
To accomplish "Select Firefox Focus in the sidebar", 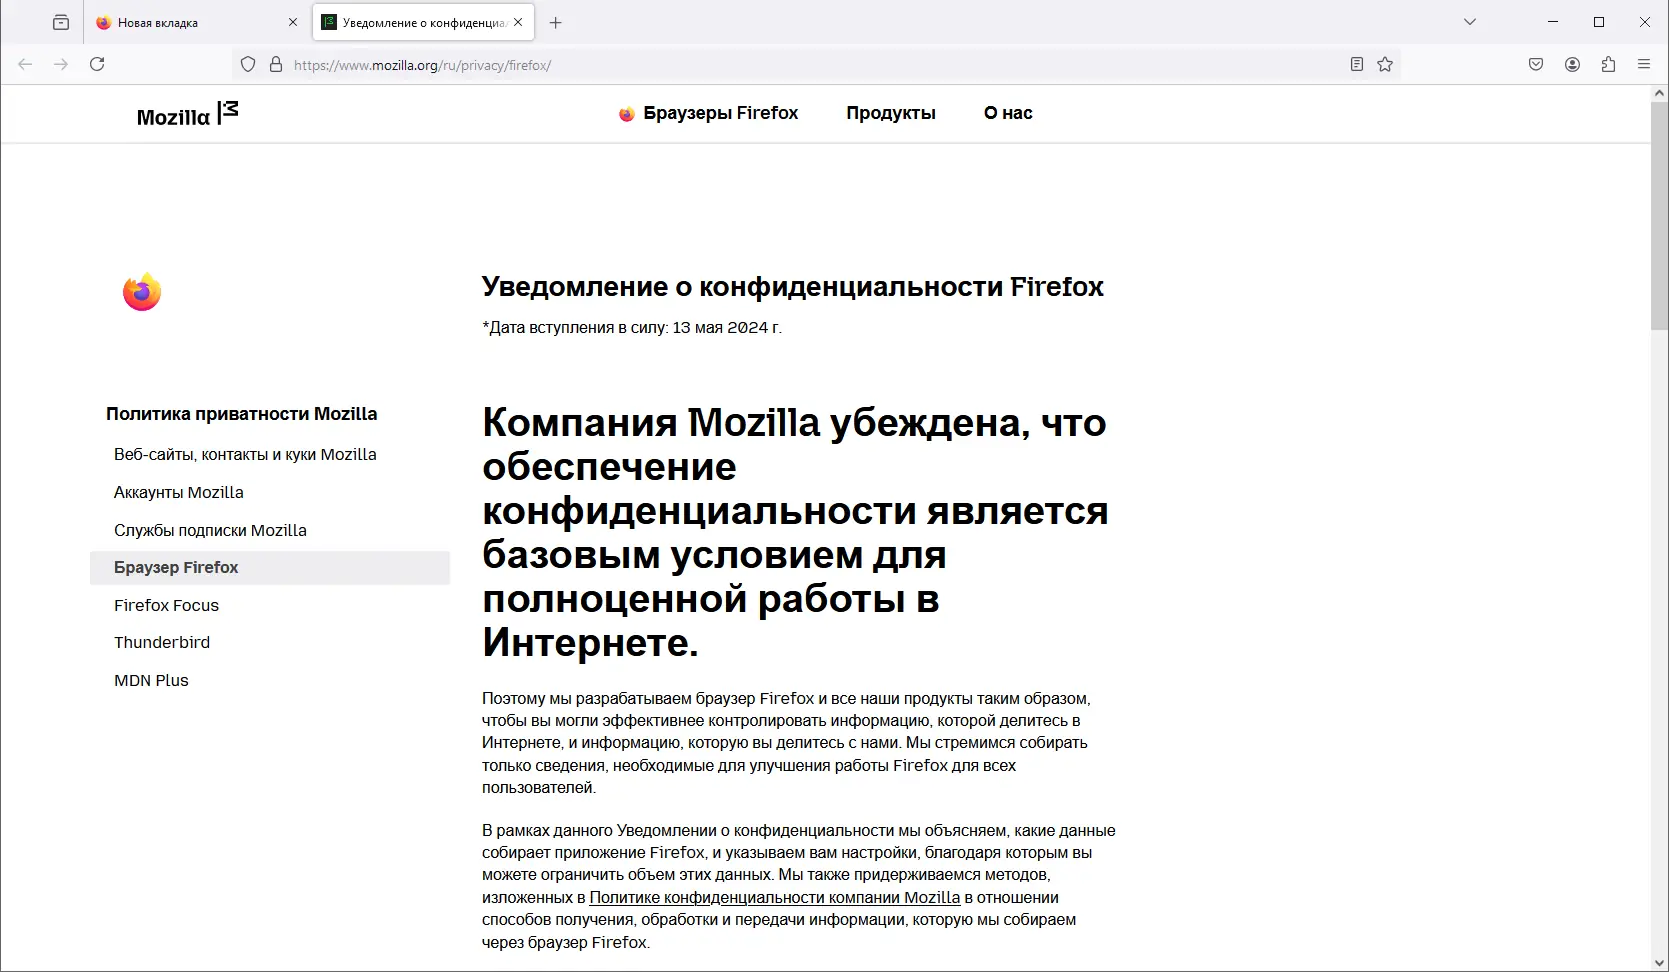I will click(166, 605).
